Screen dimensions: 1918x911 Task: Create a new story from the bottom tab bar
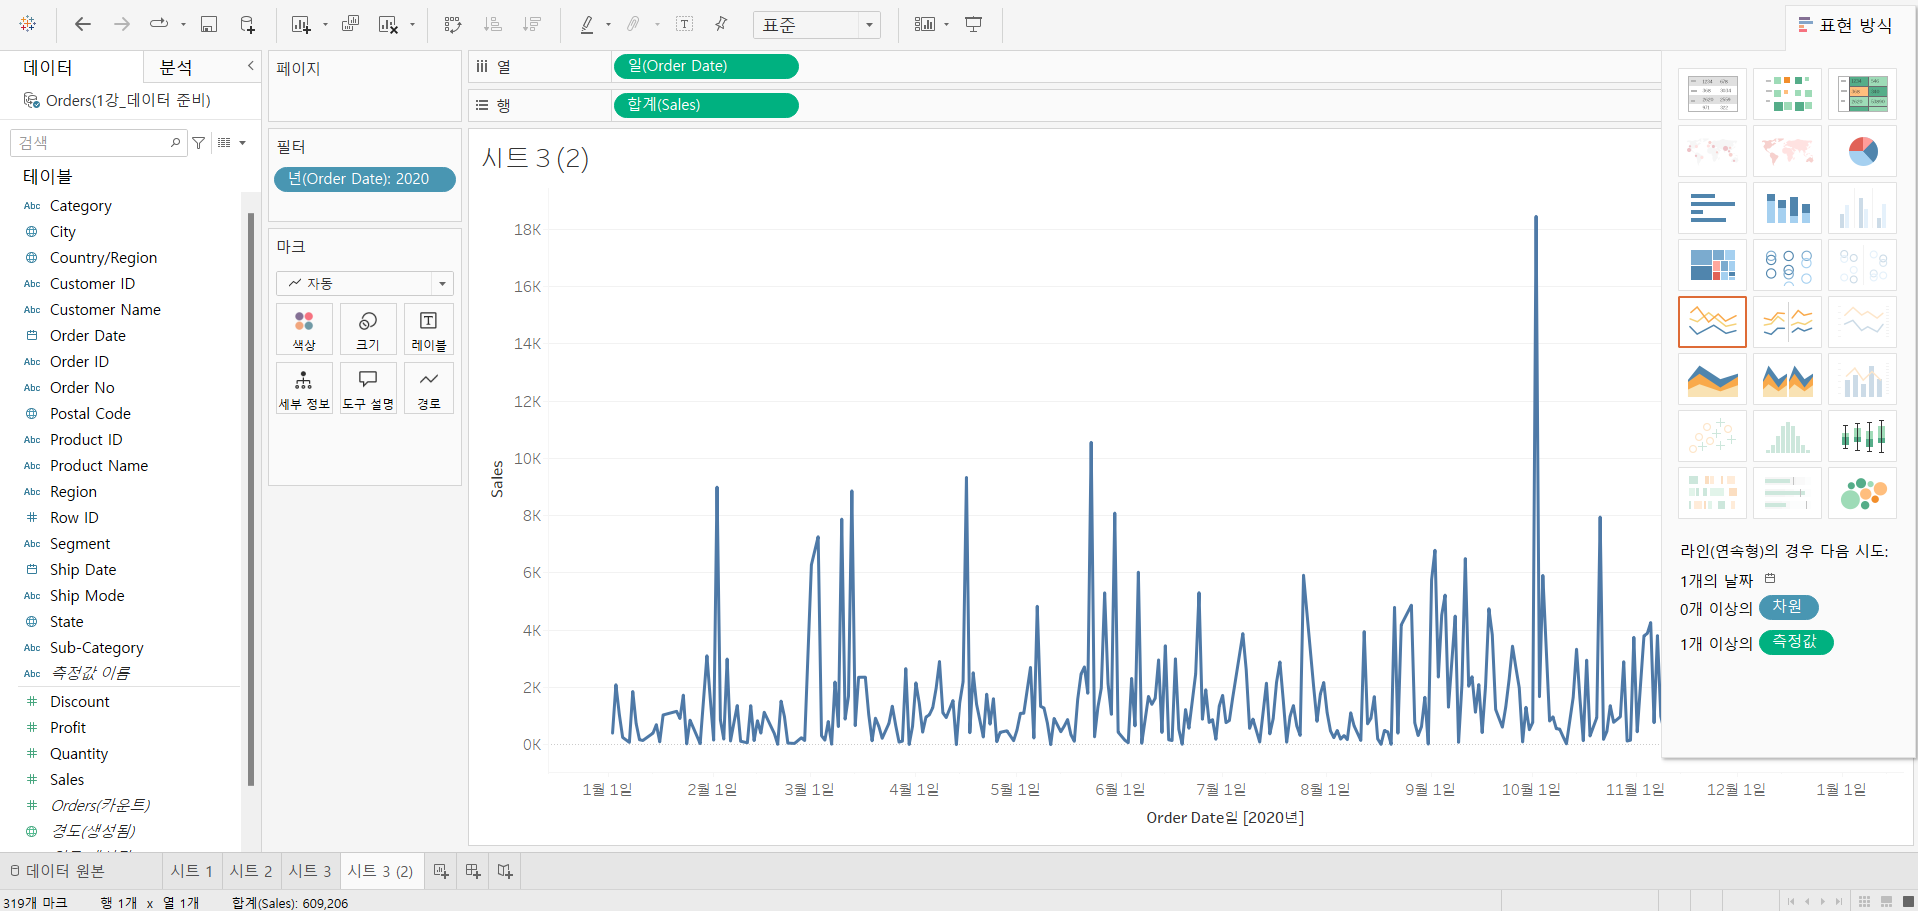[x=505, y=871]
